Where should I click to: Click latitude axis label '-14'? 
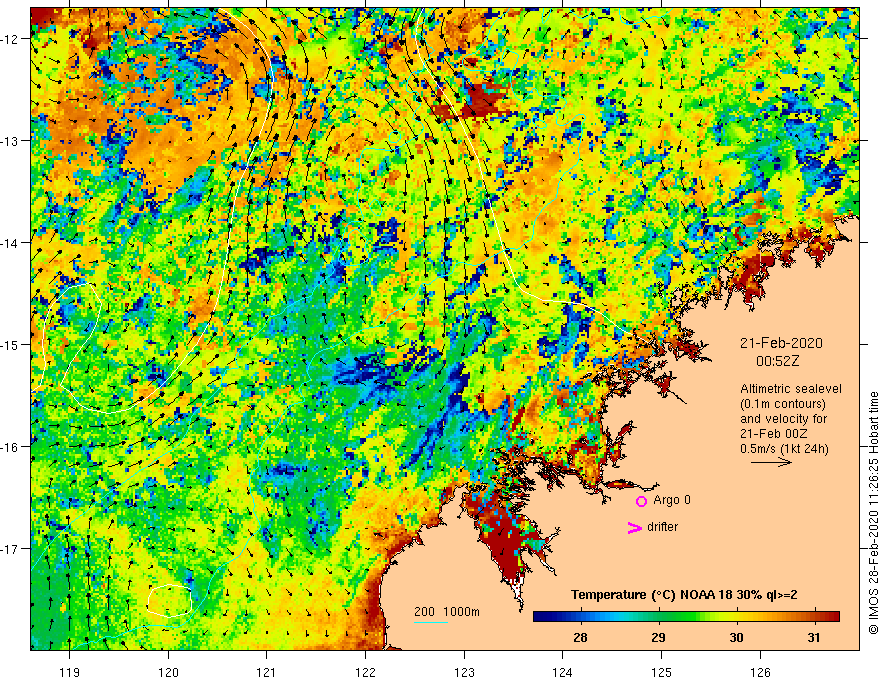(10, 243)
